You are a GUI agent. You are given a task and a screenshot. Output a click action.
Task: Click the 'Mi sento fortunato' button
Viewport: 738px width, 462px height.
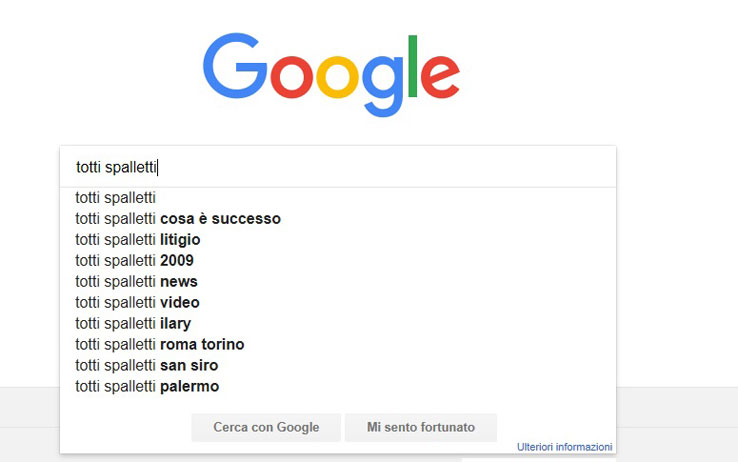421,427
